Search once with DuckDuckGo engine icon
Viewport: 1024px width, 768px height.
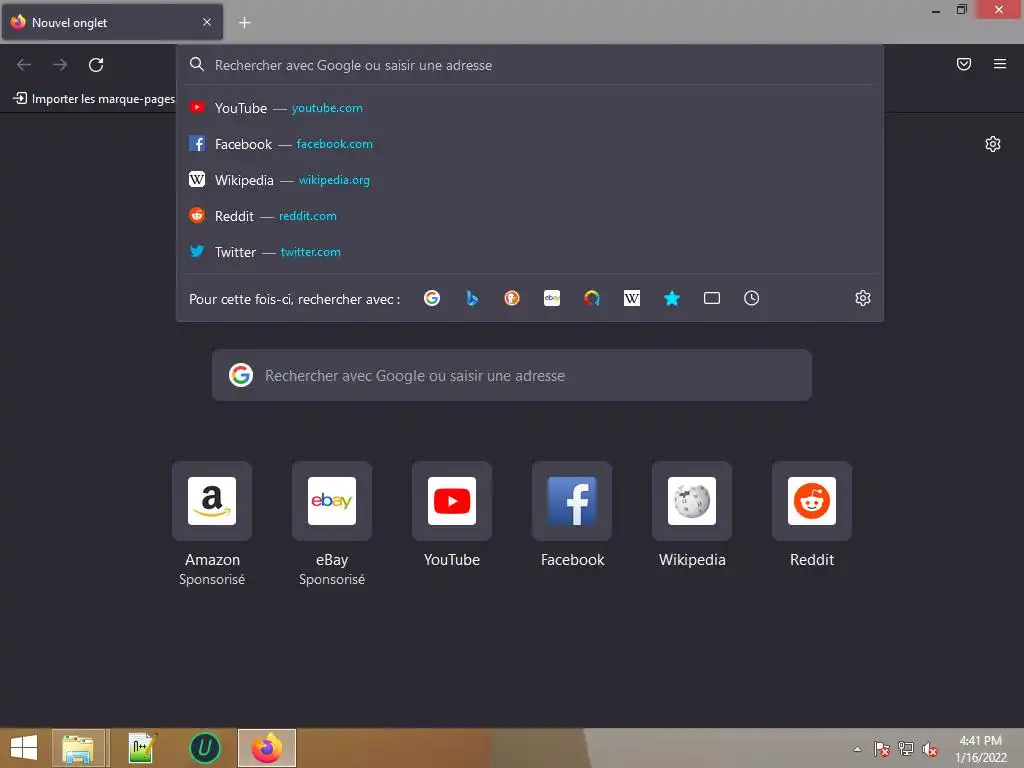click(x=512, y=298)
